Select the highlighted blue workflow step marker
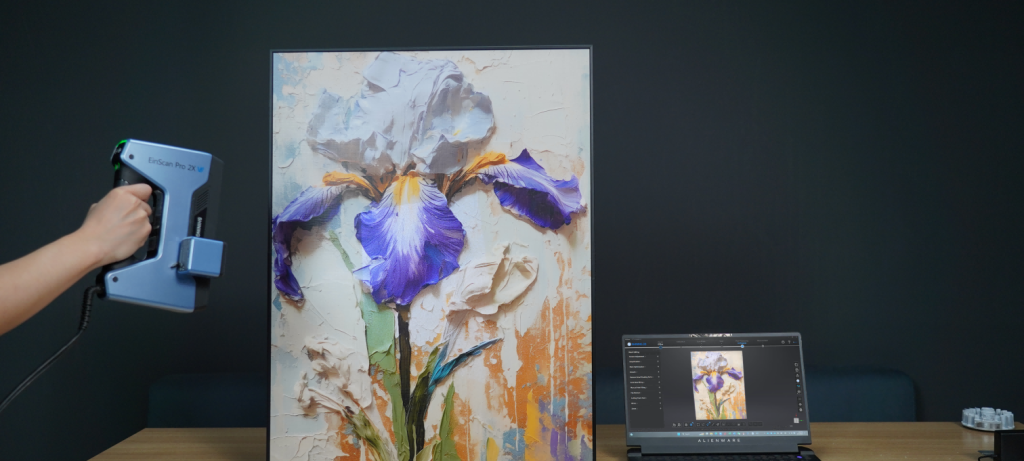This screenshot has height=461, width=1024. pos(743,346)
